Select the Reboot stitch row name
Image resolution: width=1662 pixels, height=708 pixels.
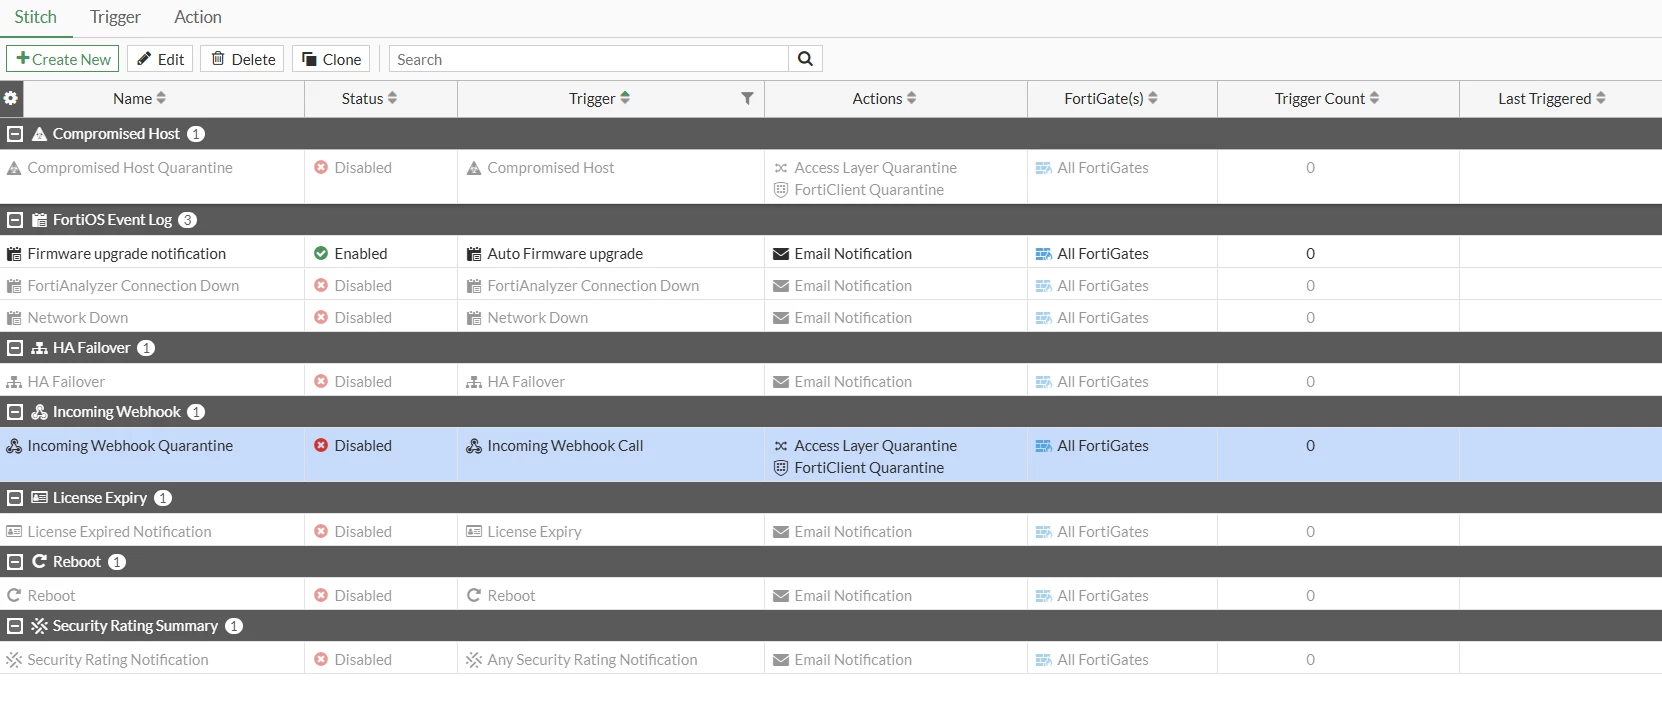coord(51,596)
